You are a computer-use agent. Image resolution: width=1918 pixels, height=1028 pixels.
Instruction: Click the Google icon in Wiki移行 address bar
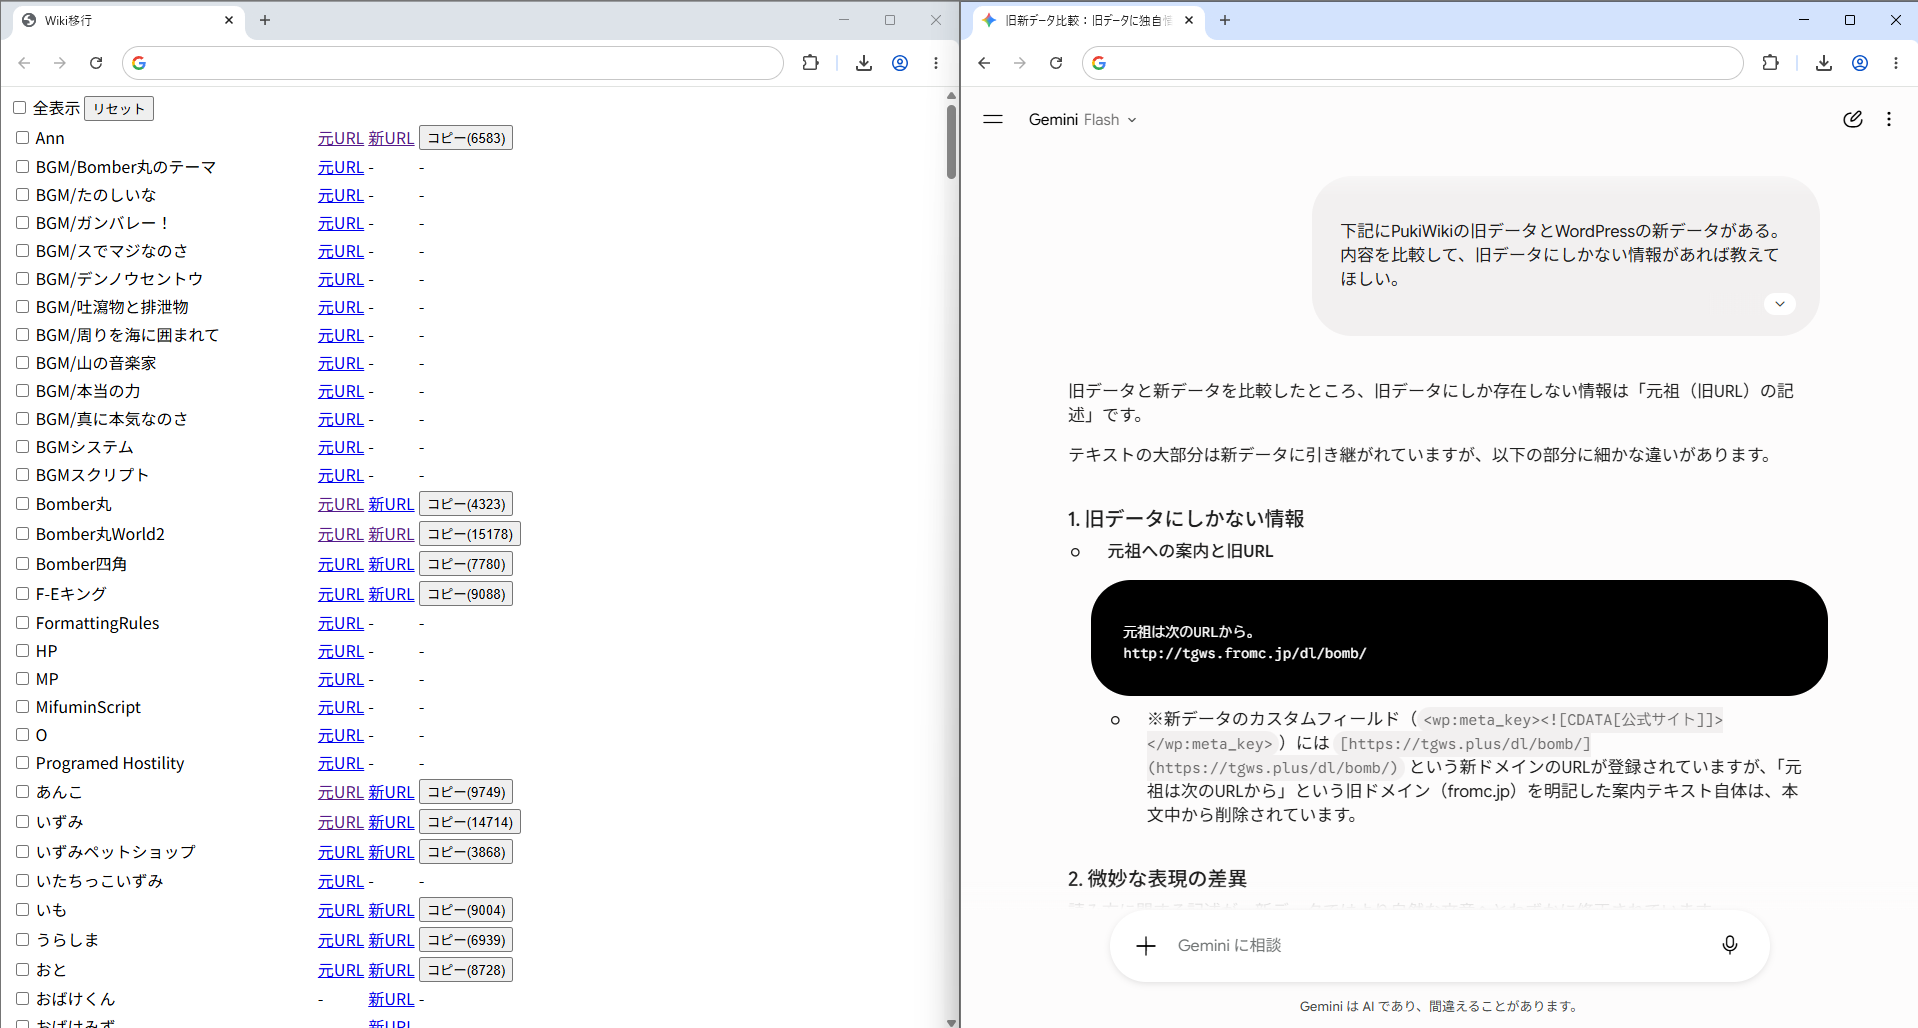(x=139, y=63)
